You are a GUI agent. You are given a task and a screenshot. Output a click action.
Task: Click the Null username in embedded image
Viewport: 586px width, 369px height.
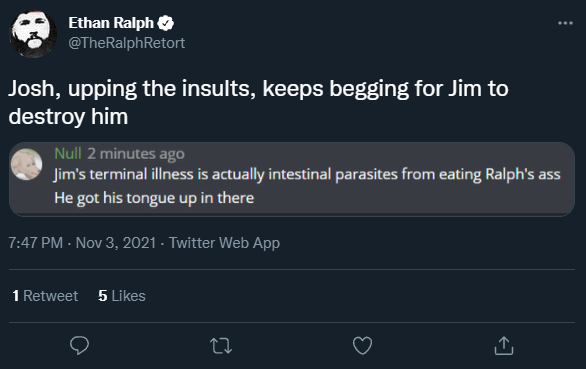pyautogui.click(x=68, y=154)
